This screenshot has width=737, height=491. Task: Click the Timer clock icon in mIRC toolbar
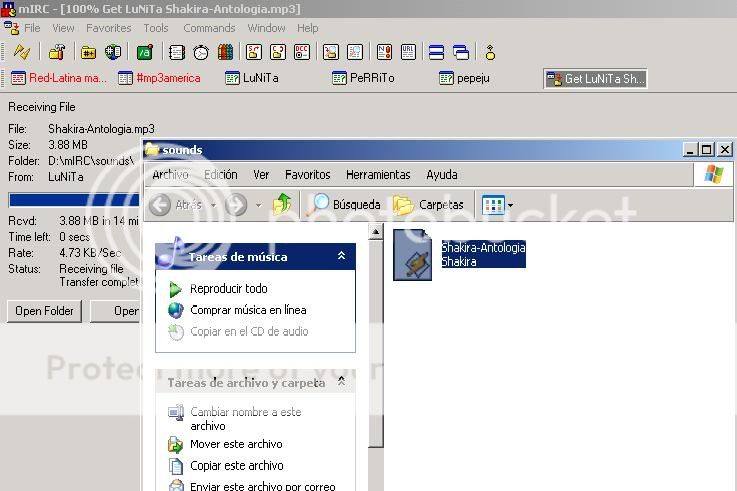click(201, 52)
